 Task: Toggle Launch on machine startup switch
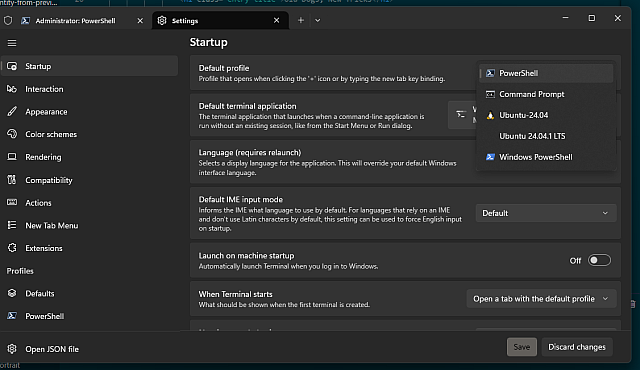(x=599, y=260)
